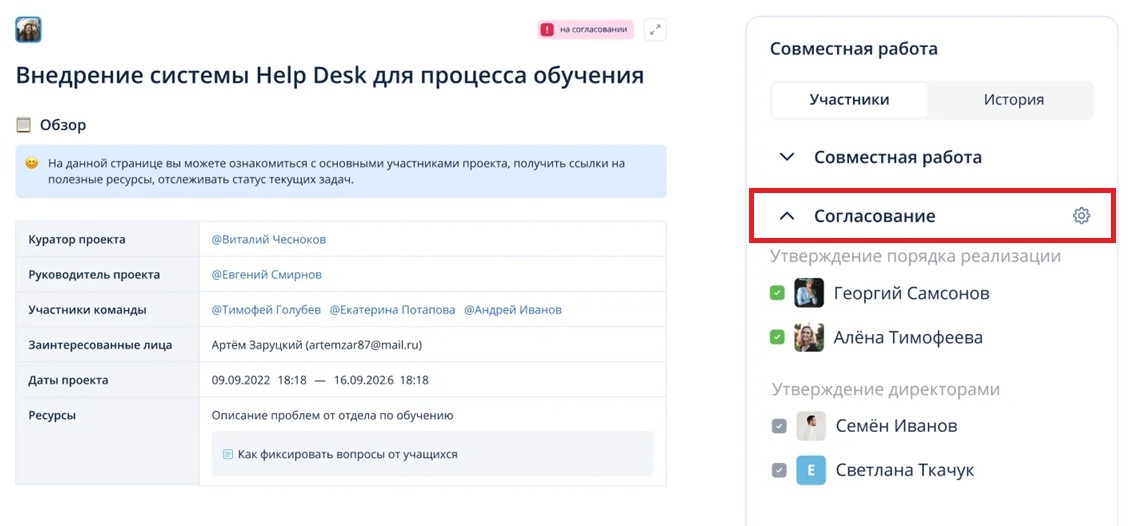Collapse the Согласование section chevron

click(787, 216)
